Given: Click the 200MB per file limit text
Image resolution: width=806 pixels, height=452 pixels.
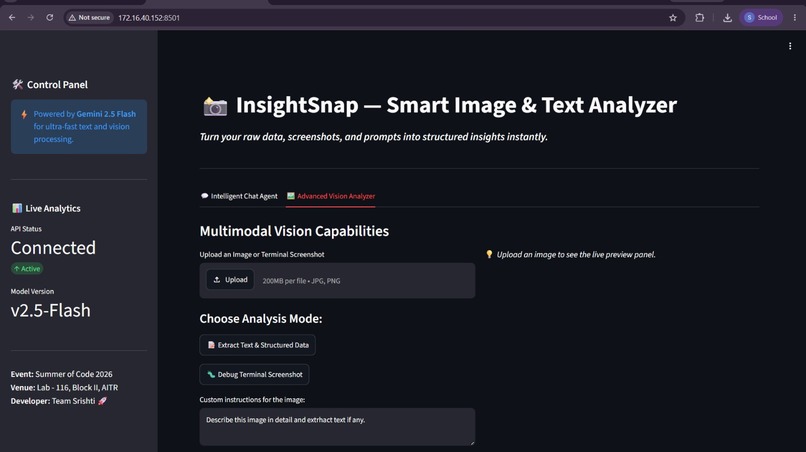Looking at the screenshot, I should (301, 281).
